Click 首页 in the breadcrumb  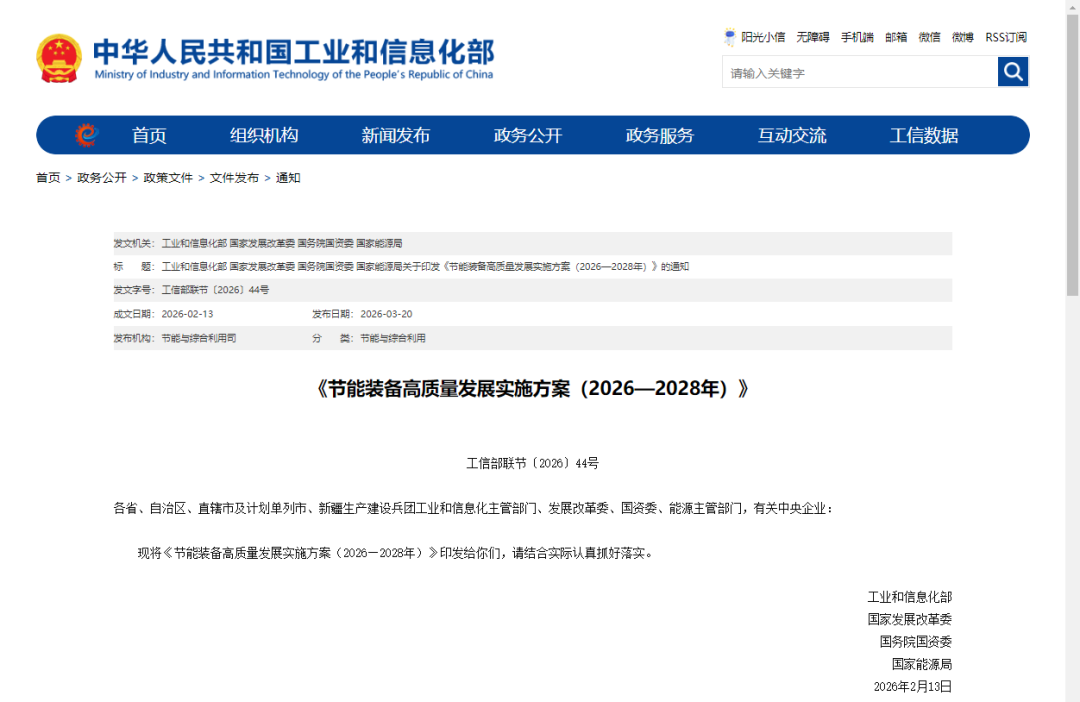coord(48,178)
